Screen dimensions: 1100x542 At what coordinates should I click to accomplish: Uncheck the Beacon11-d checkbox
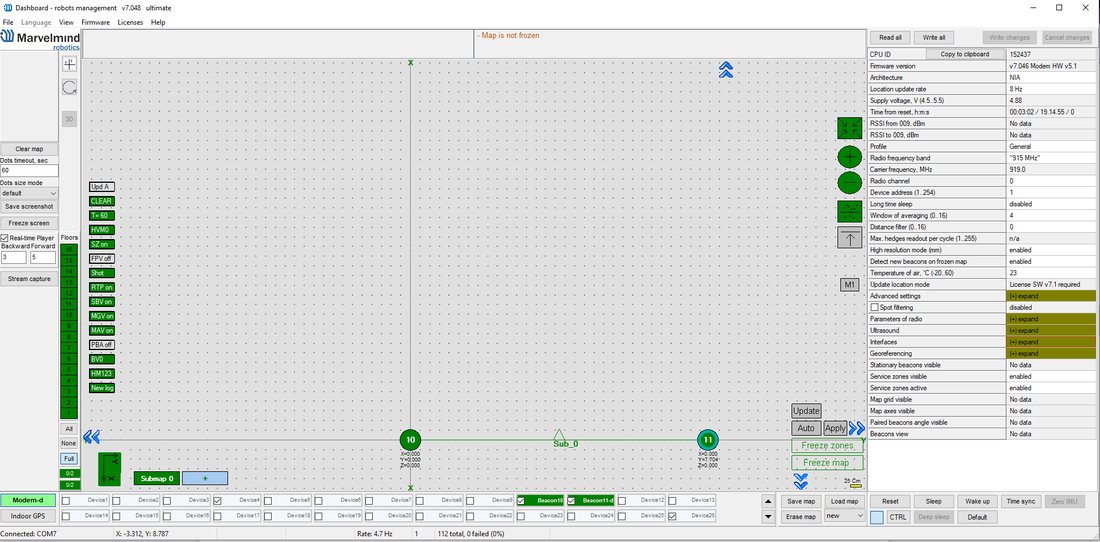(x=571, y=501)
